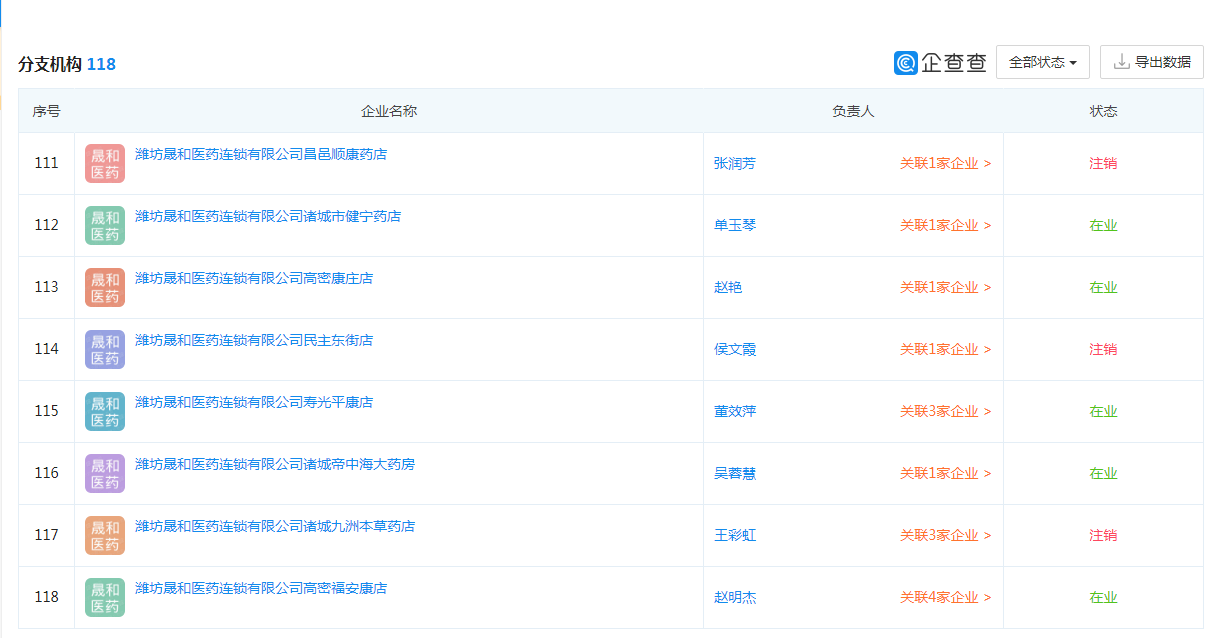Click the 晟和医药 logo in row 116

(105, 473)
